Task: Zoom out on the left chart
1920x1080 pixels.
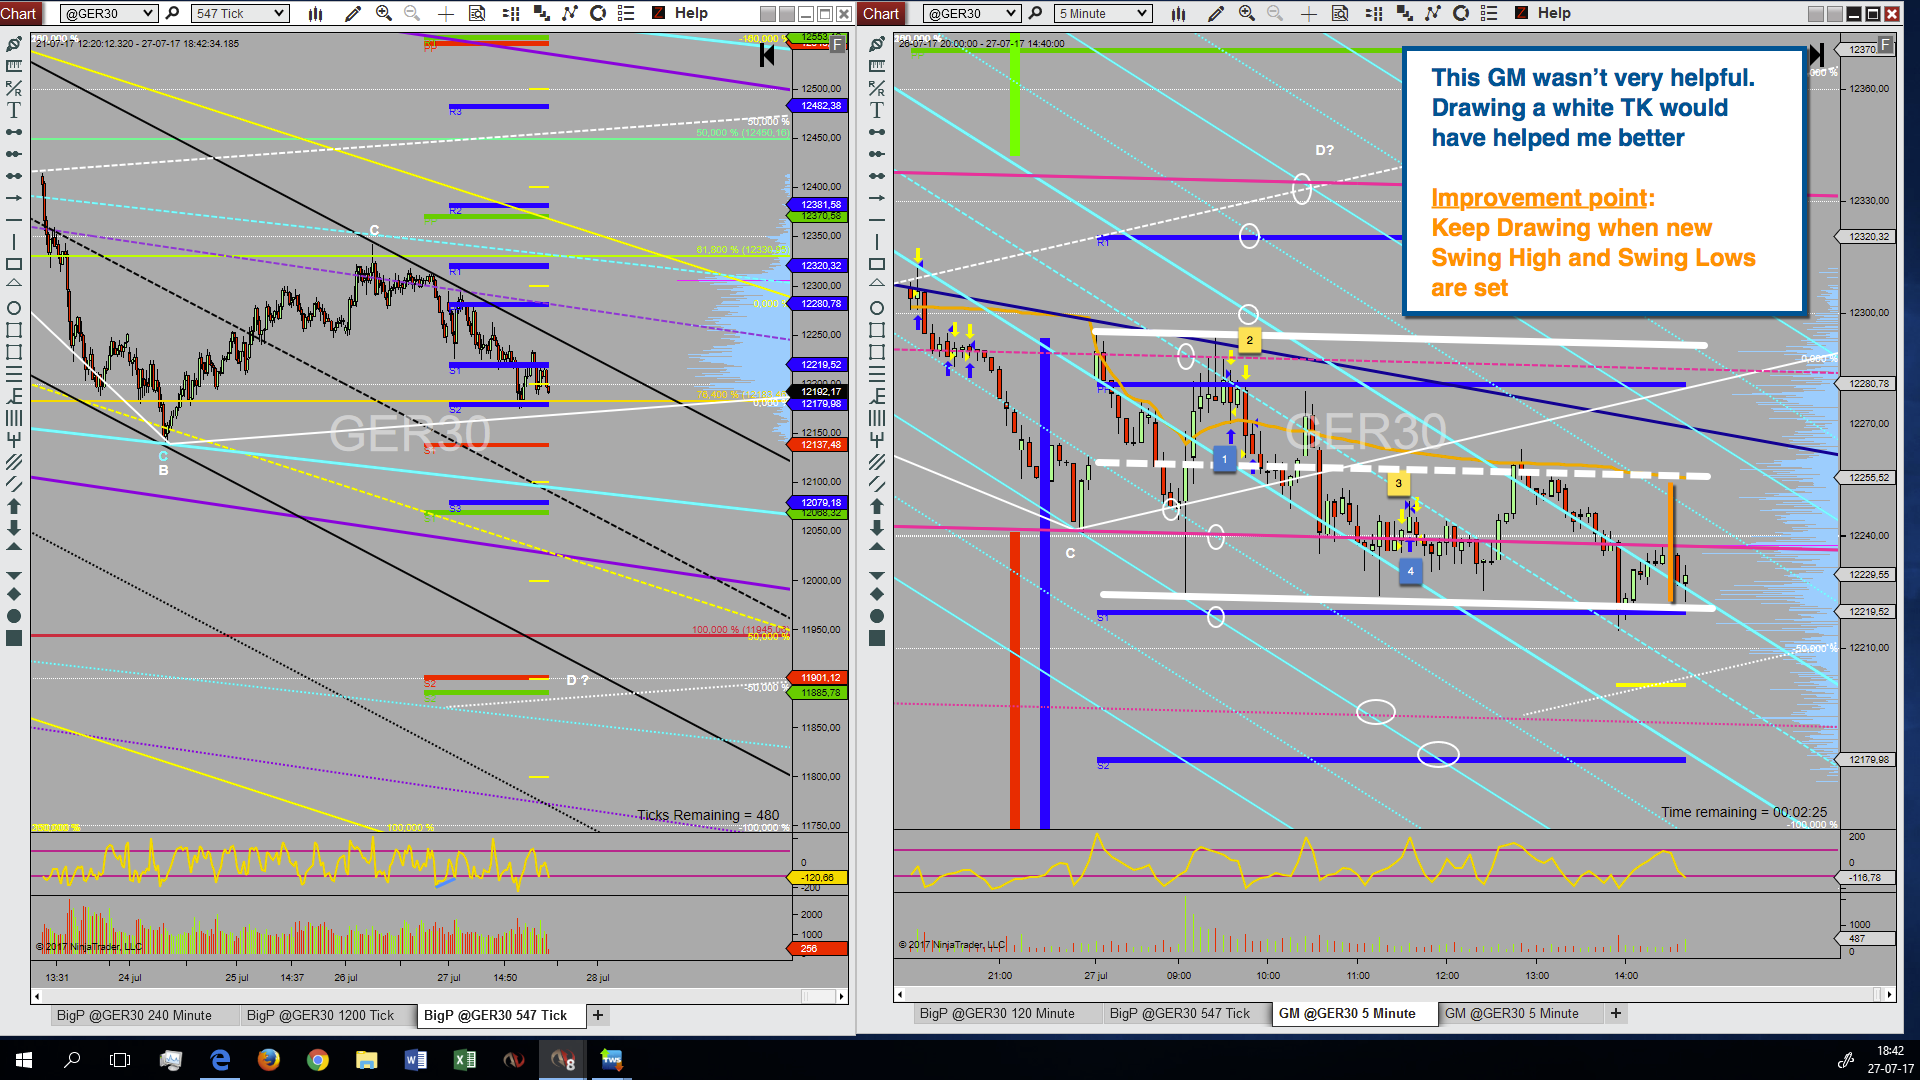Action: coord(412,13)
